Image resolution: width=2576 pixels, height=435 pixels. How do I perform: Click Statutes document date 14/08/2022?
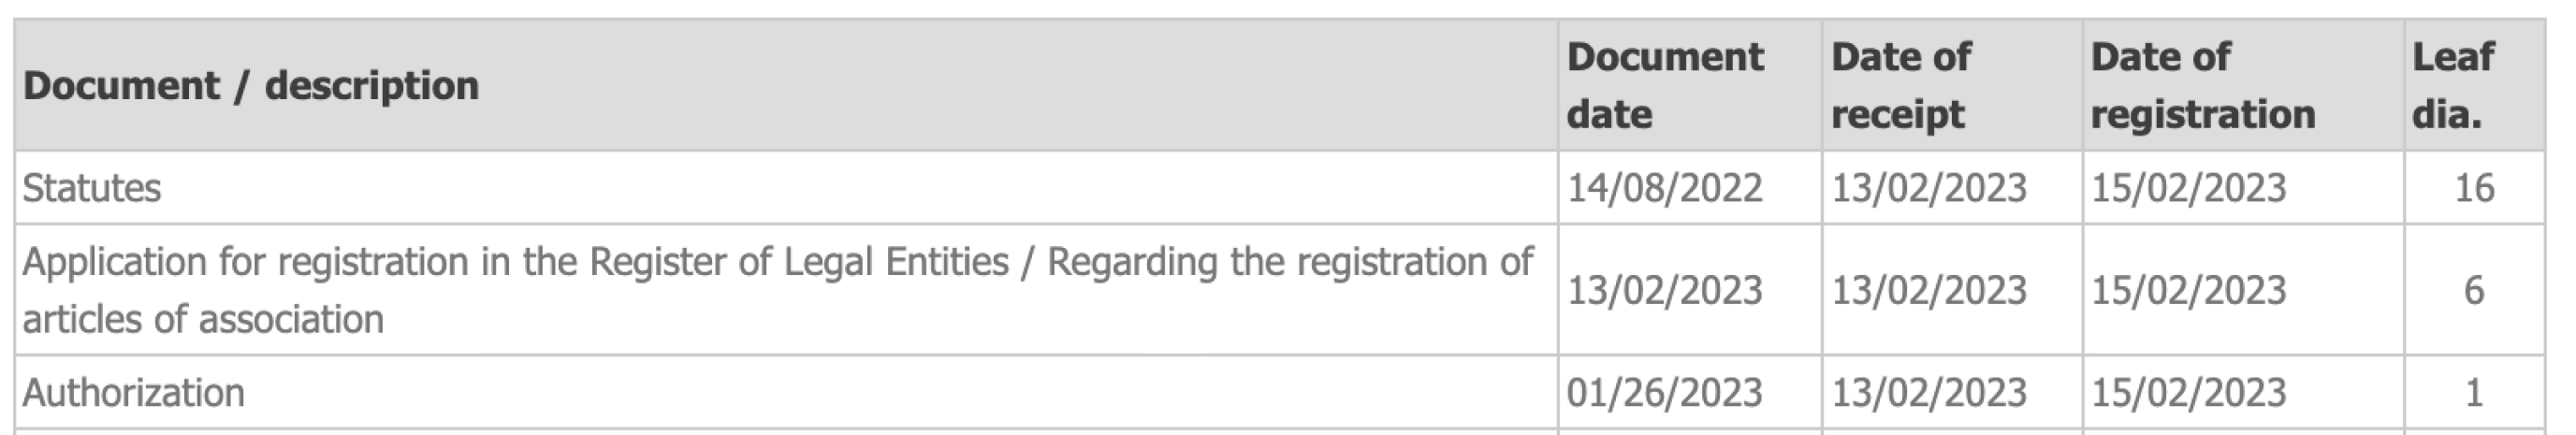[1664, 188]
